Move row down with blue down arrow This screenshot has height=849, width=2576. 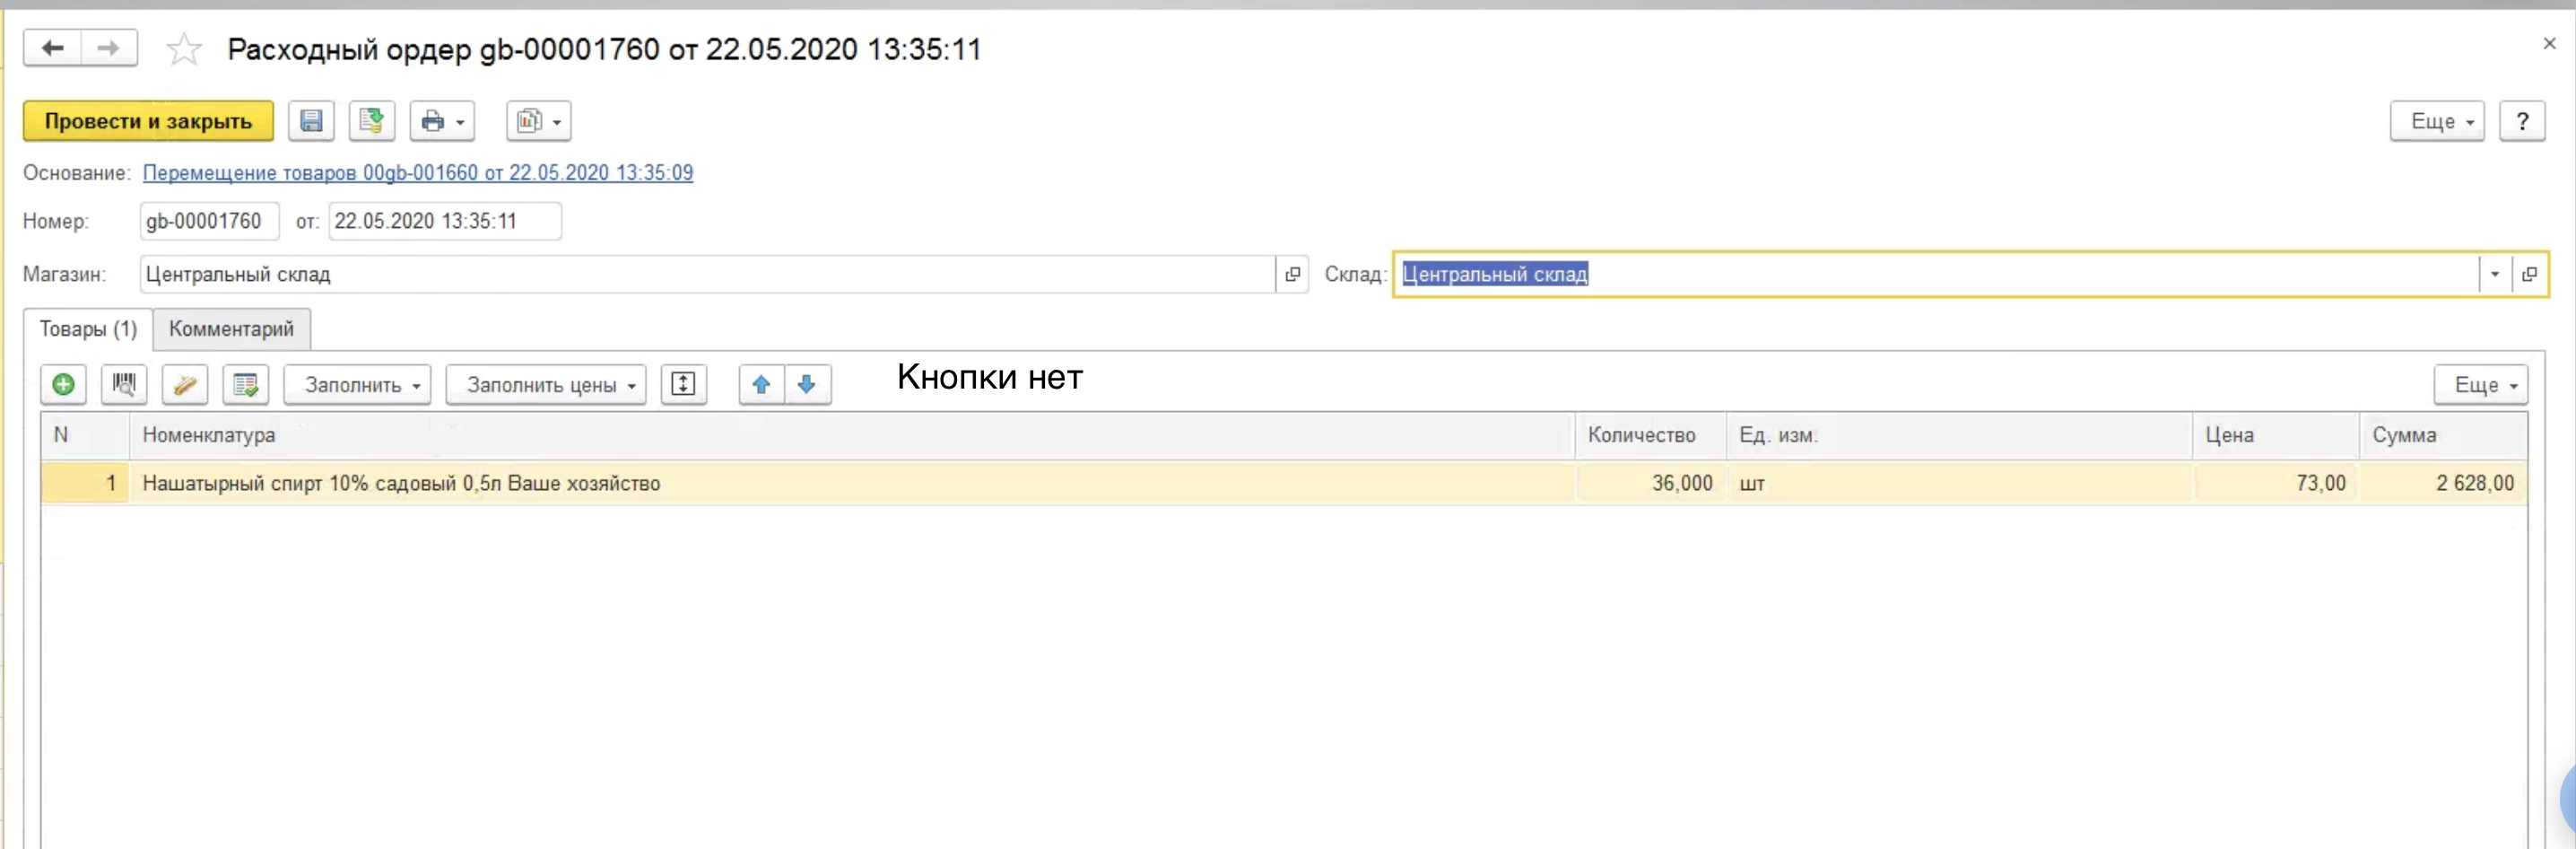(x=808, y=384)
